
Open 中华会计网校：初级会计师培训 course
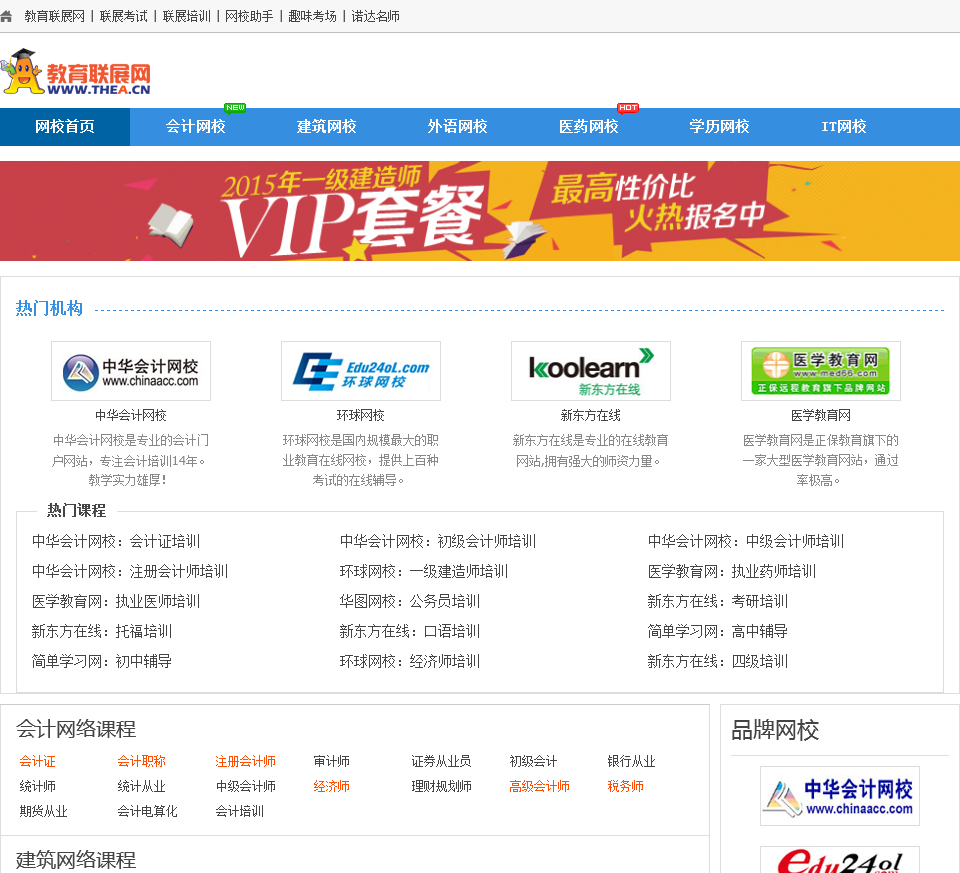point(438,541)
